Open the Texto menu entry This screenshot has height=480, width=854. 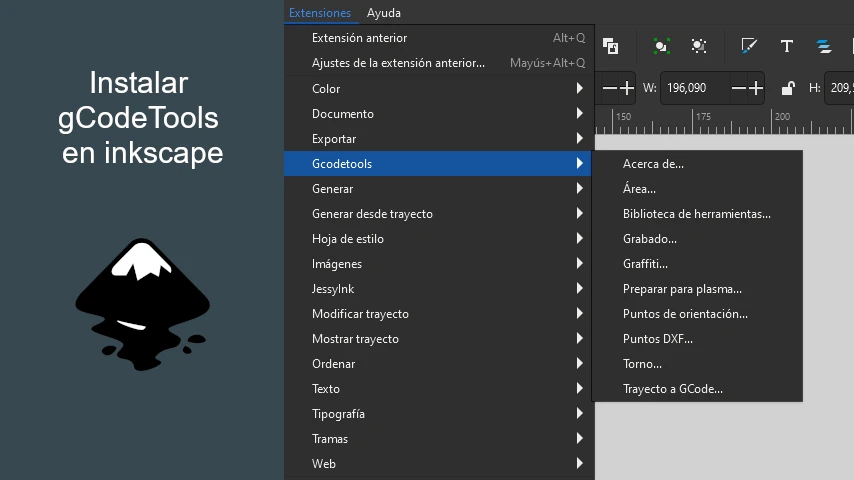pyautogui.click(x=437, y=389)
